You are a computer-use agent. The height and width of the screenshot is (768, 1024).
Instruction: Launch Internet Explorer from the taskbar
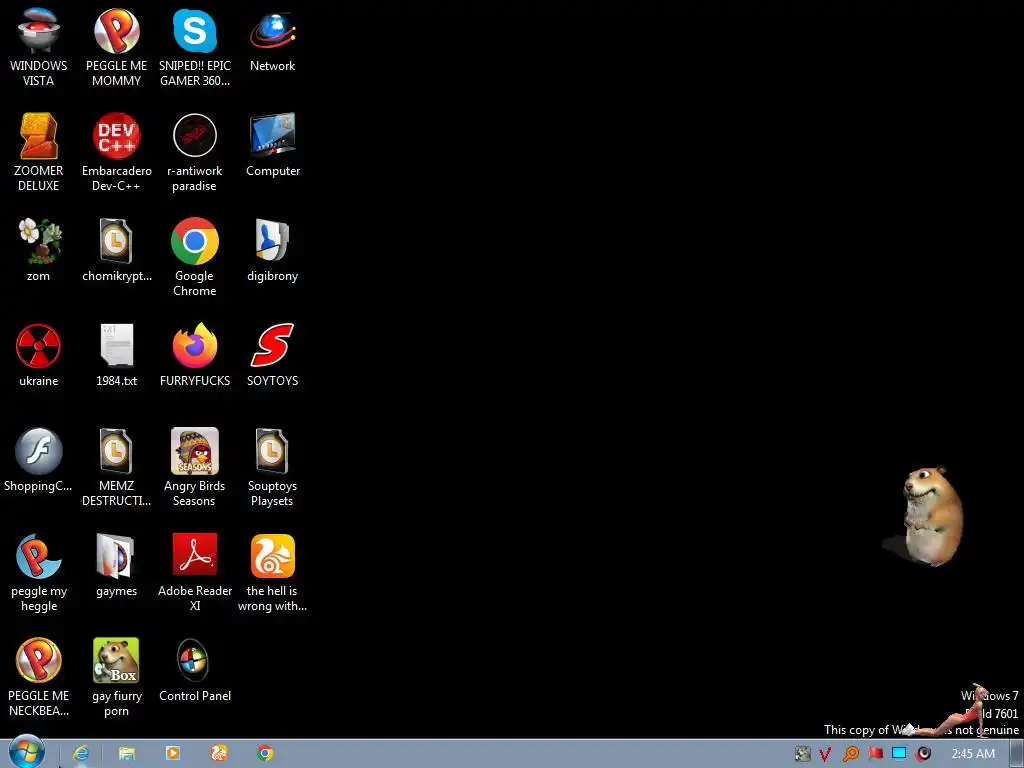81,754
